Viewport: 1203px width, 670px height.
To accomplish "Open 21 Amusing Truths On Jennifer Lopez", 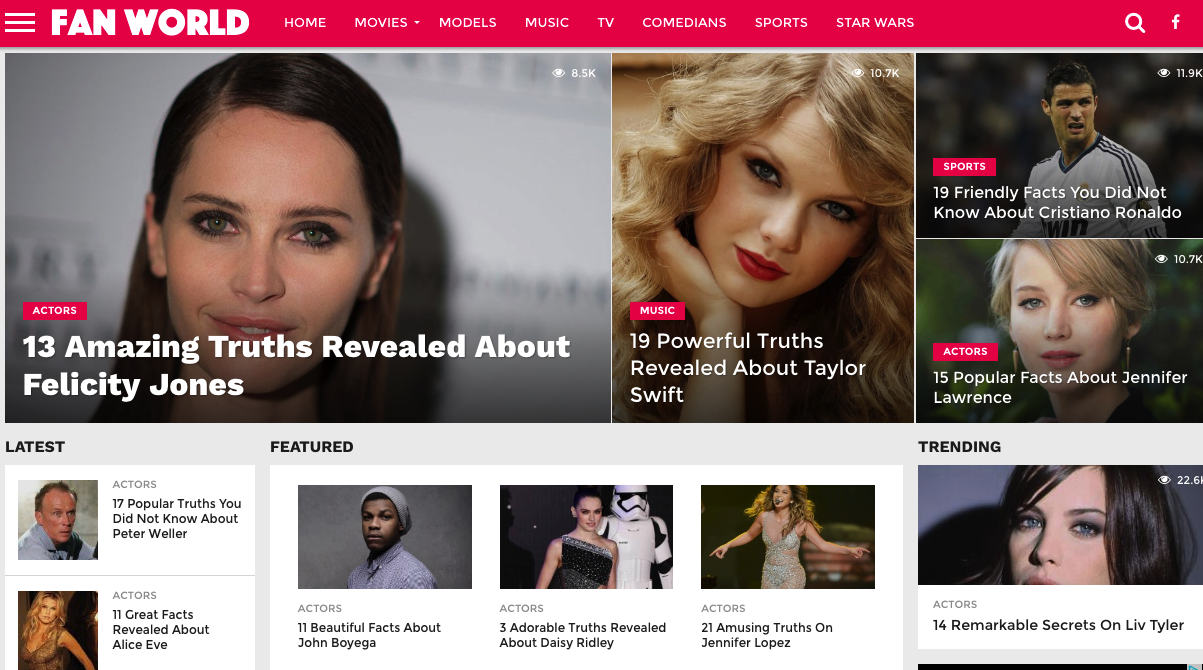I will pyautogui.click(x=767, y=635).
